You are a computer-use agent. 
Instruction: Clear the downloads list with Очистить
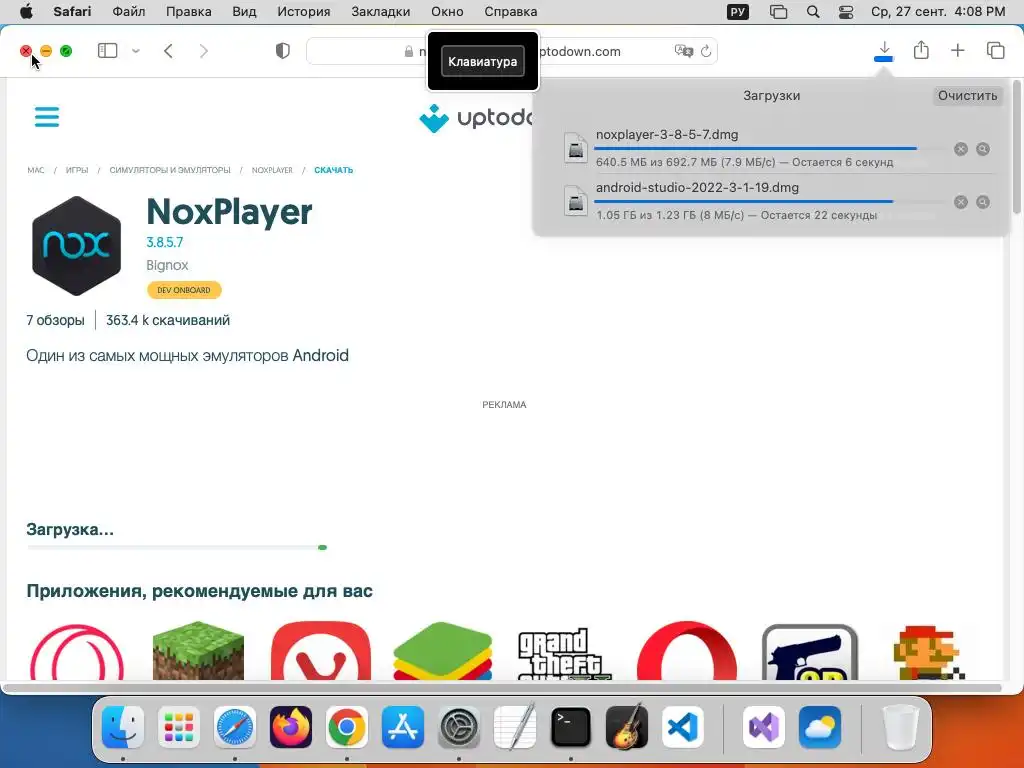pyautogui.click(x=967, y=95)
